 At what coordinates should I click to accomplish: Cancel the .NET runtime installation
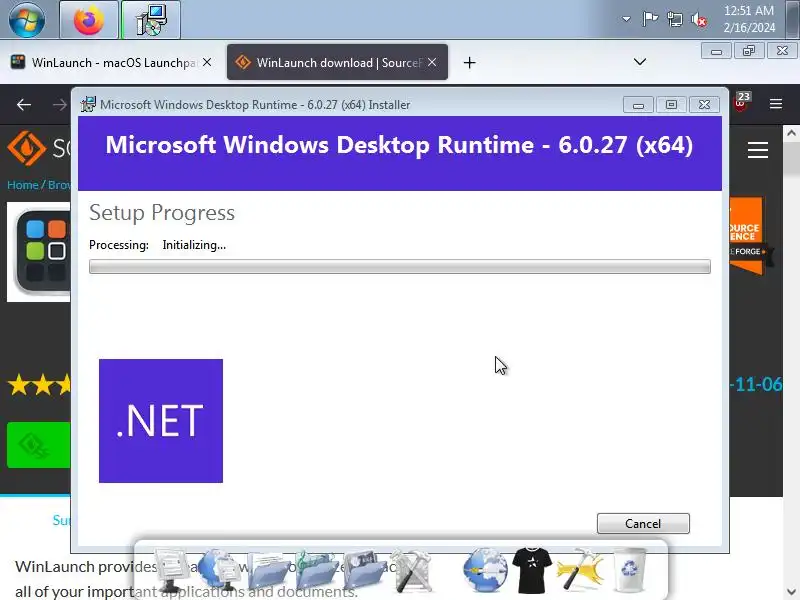(x=643, y=523)
